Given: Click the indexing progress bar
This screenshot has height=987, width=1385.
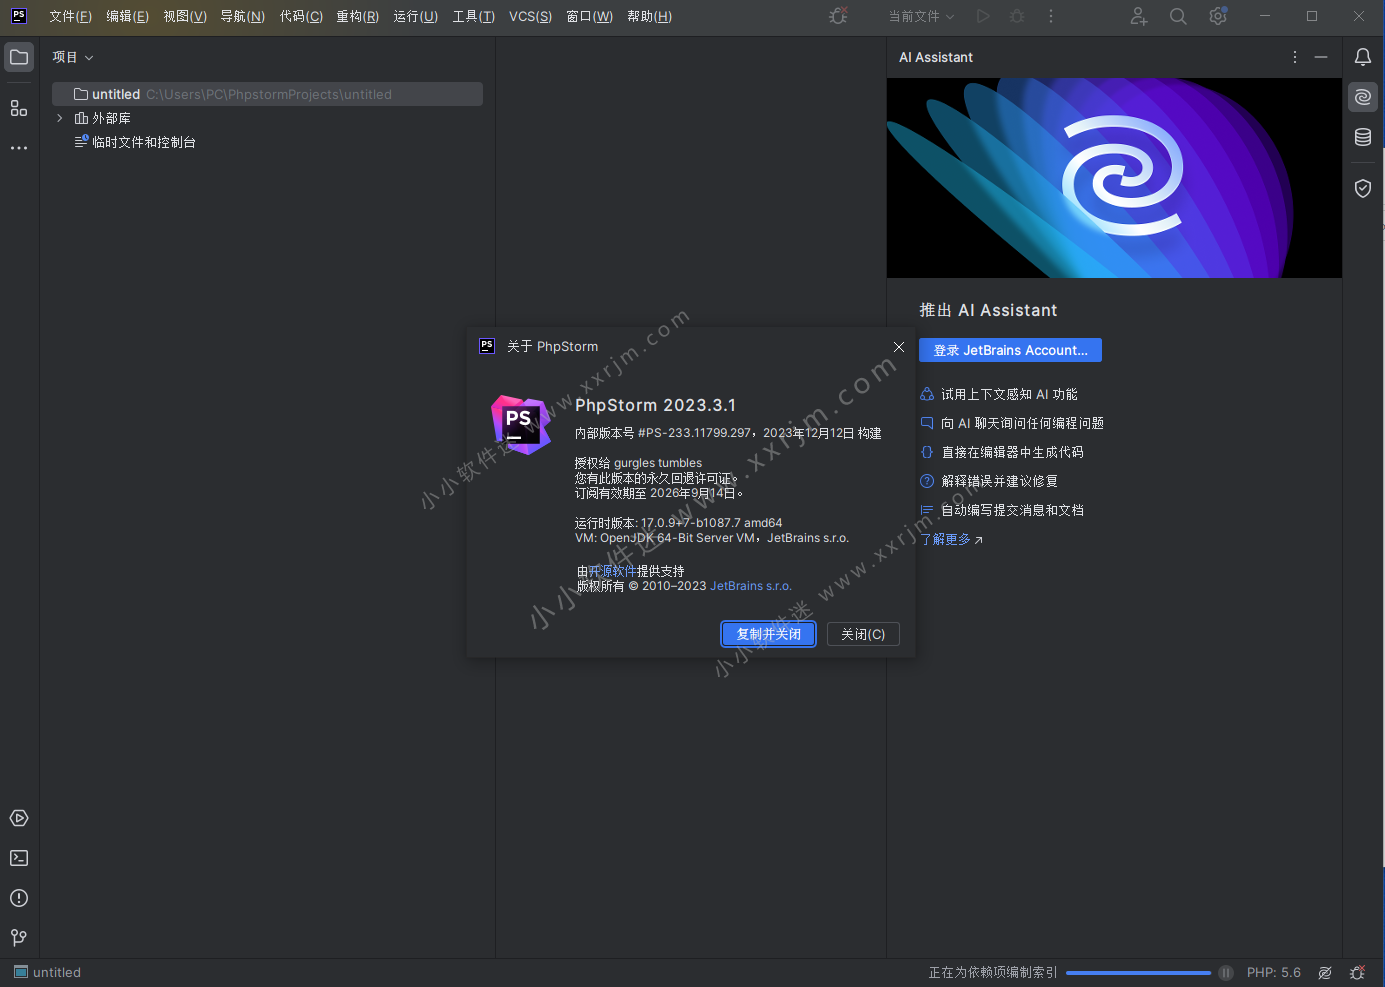Looking at the screenshot, I should tap(1138, 973).
